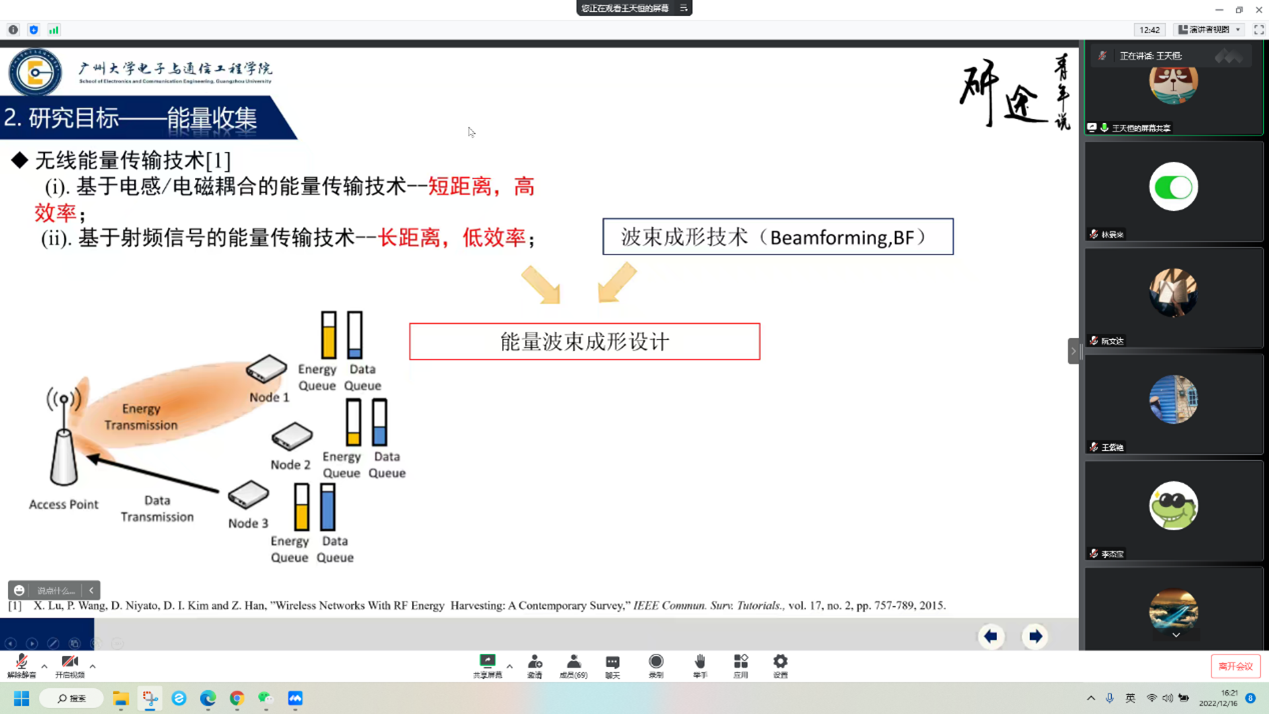Expand video options arrow

(x=93, y=666)
